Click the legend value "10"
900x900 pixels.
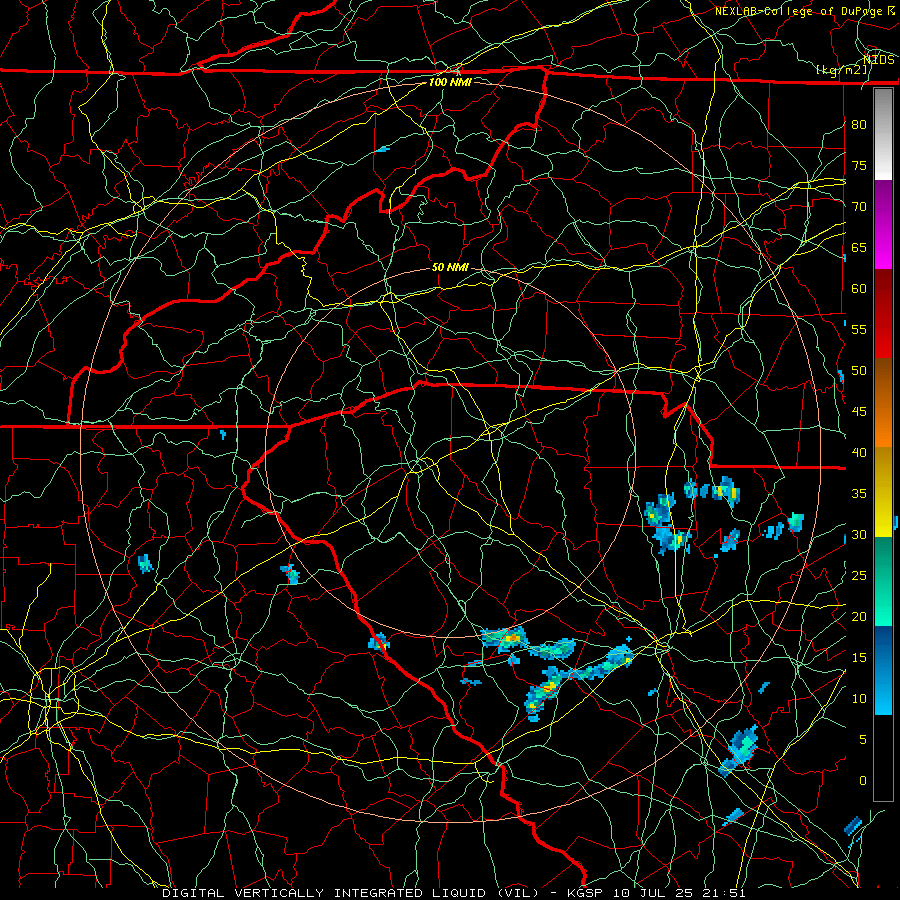[859, 699]
